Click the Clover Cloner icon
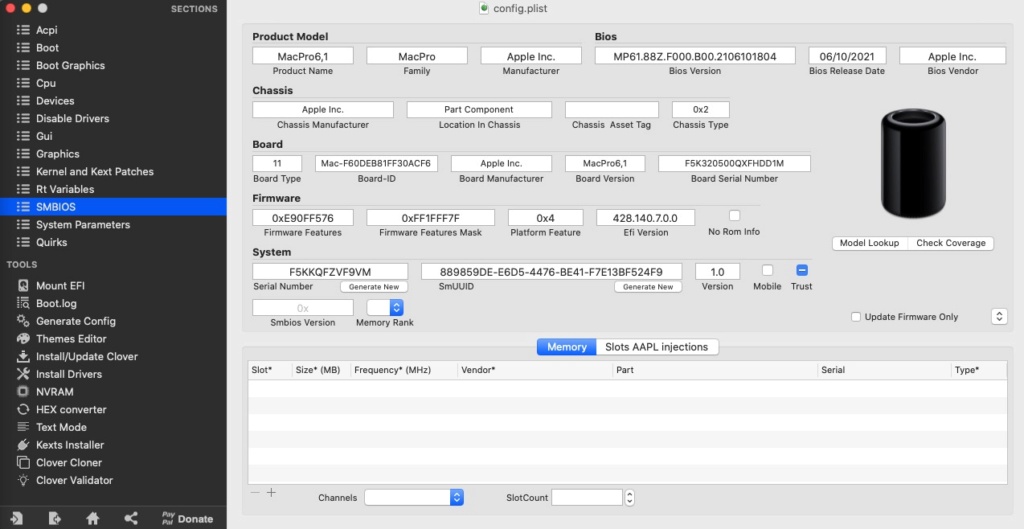Viewport: 1024px width, 529px height. (x=23, y=462)
